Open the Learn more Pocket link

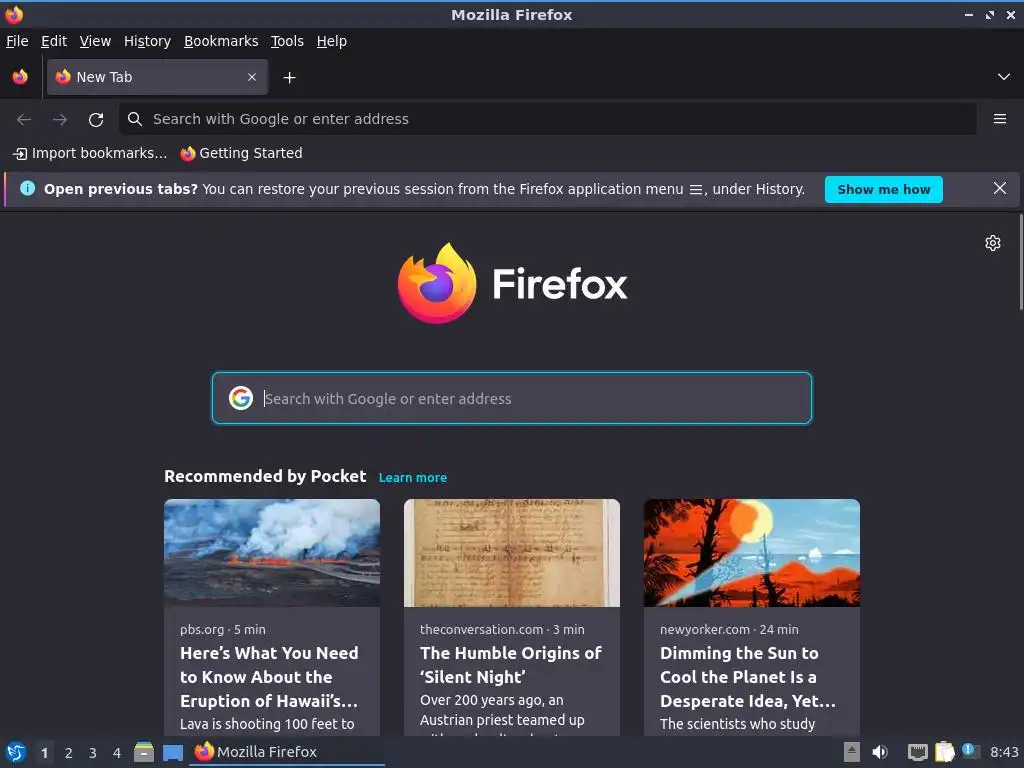[x=413, y=477]
